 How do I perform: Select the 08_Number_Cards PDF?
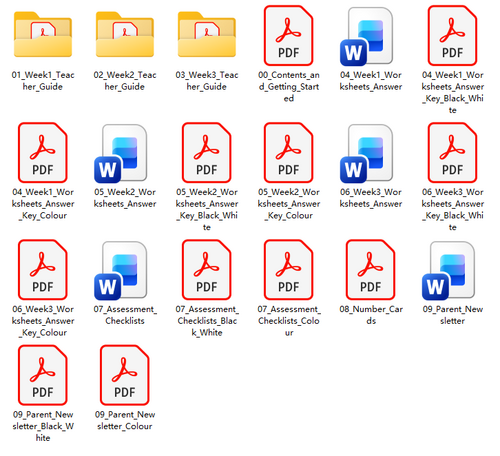(370, 270)
